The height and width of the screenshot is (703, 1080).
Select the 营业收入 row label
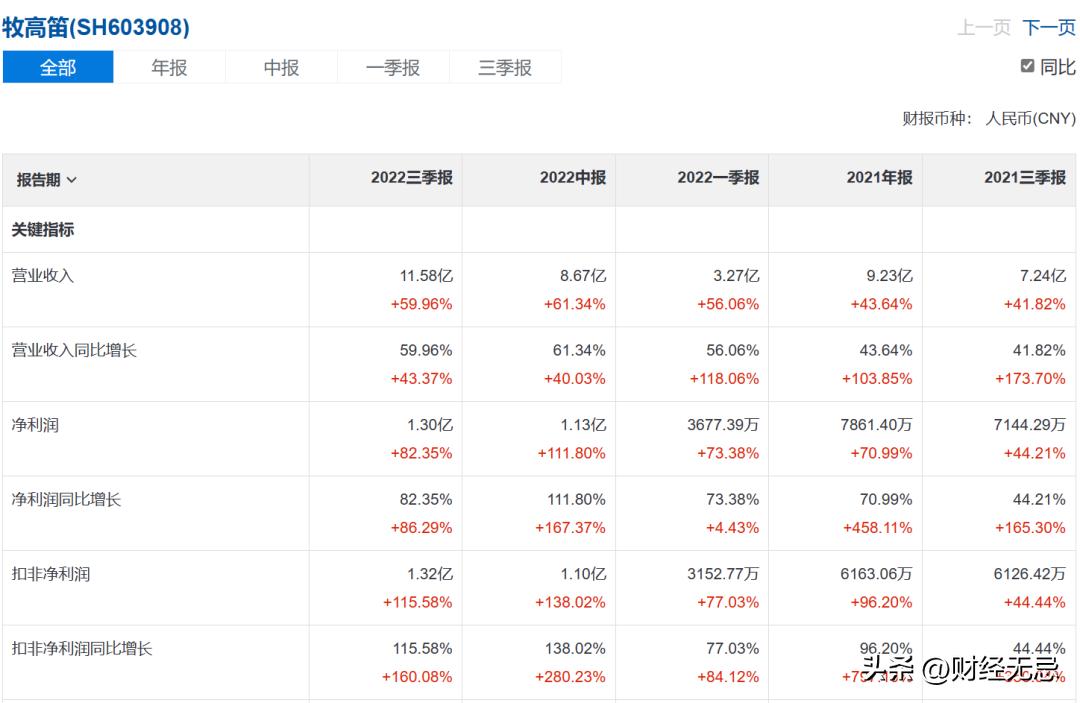43,275
